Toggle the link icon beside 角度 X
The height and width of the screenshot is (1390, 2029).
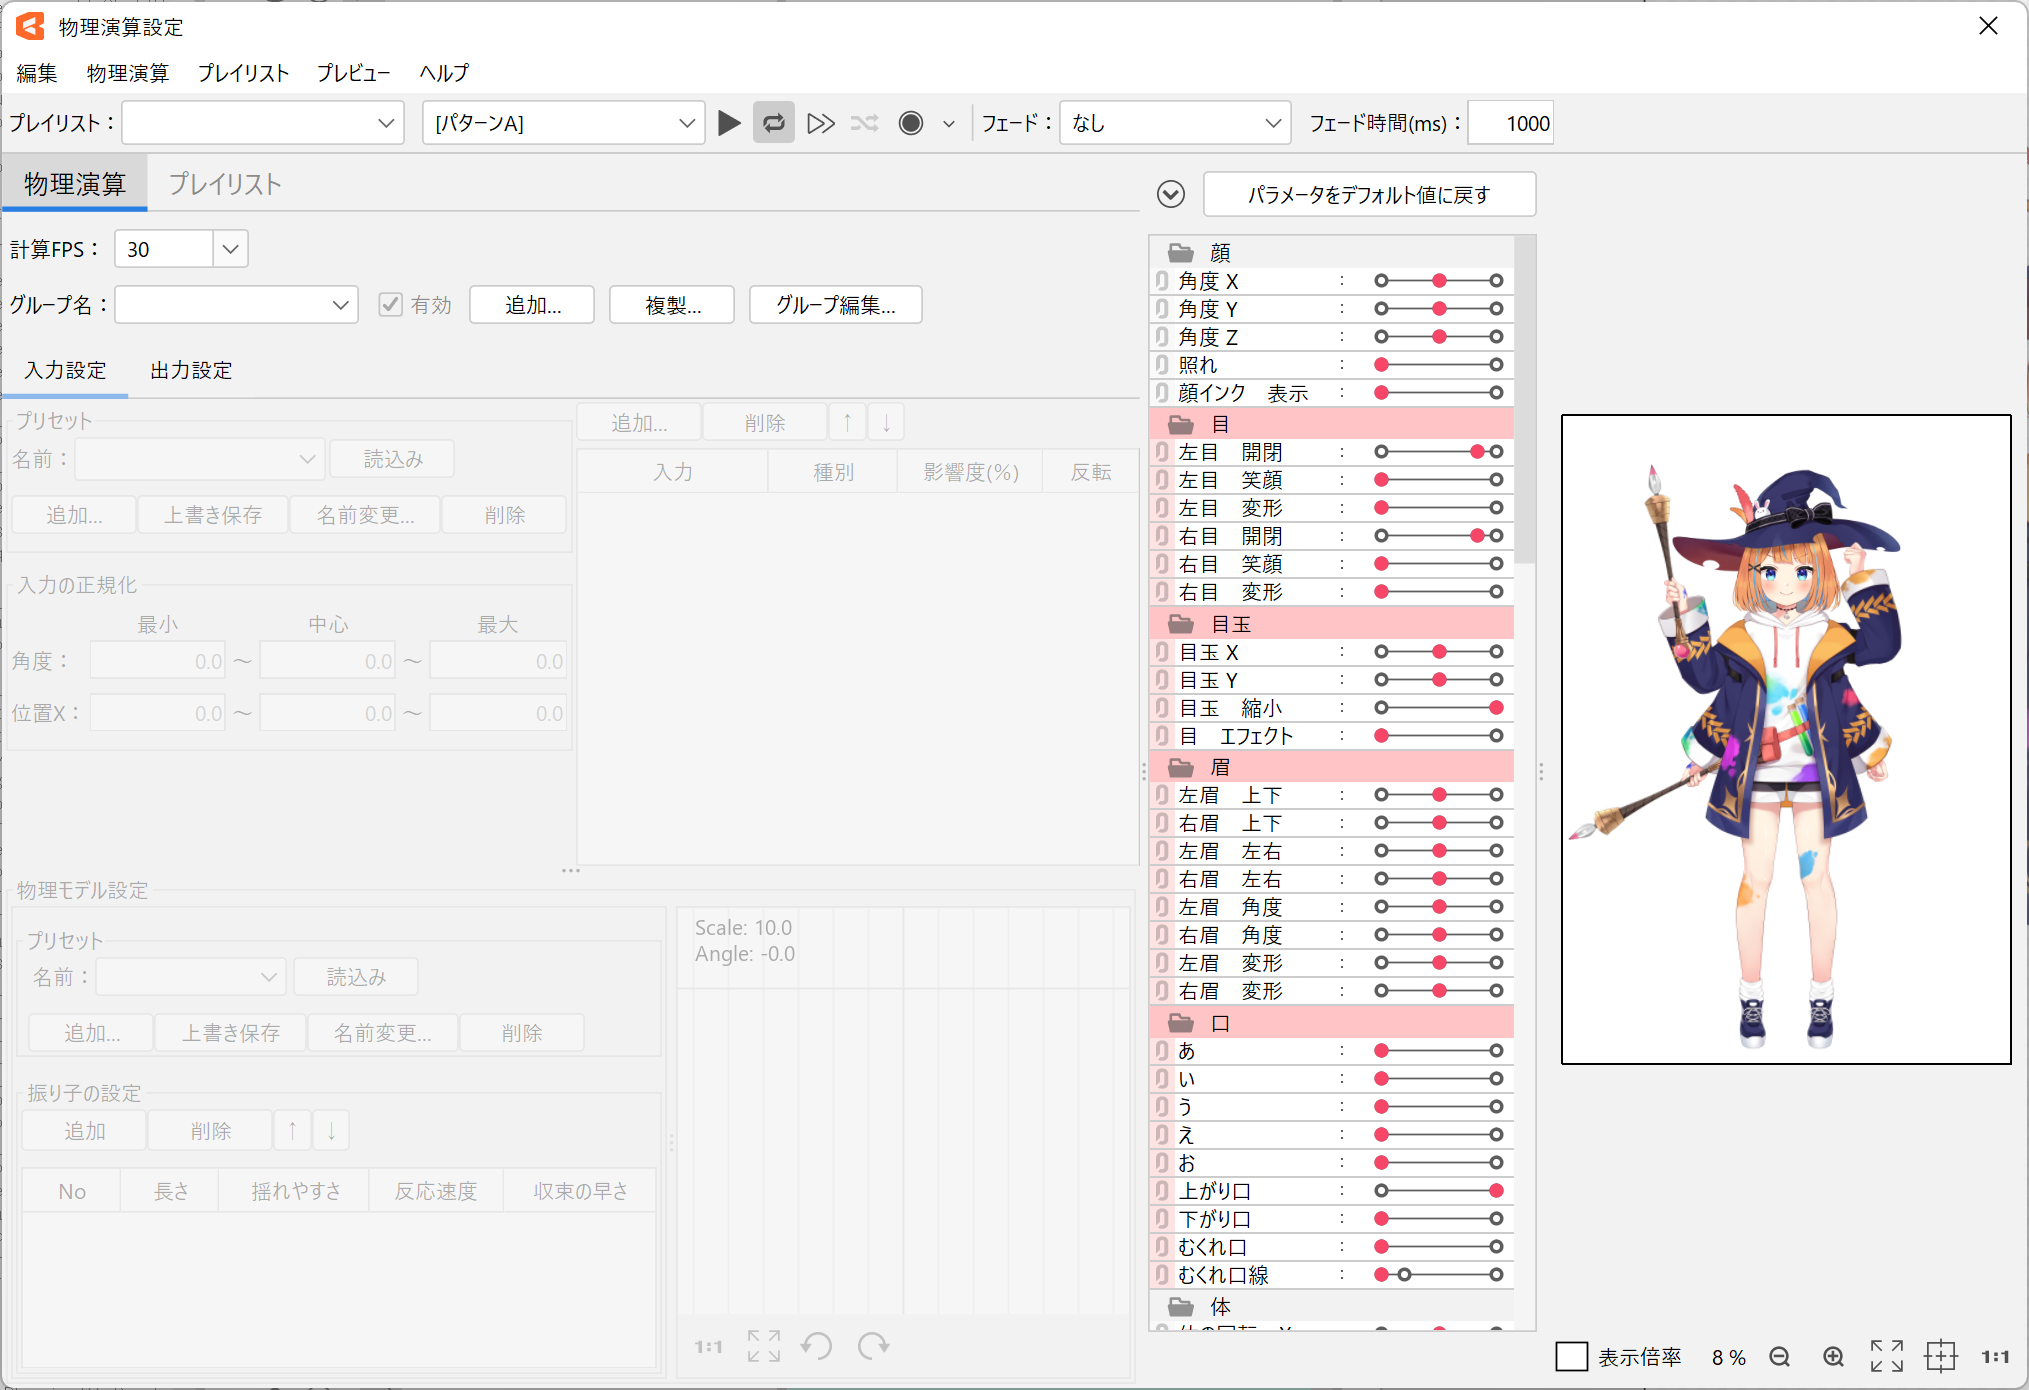coord(1162,281)
